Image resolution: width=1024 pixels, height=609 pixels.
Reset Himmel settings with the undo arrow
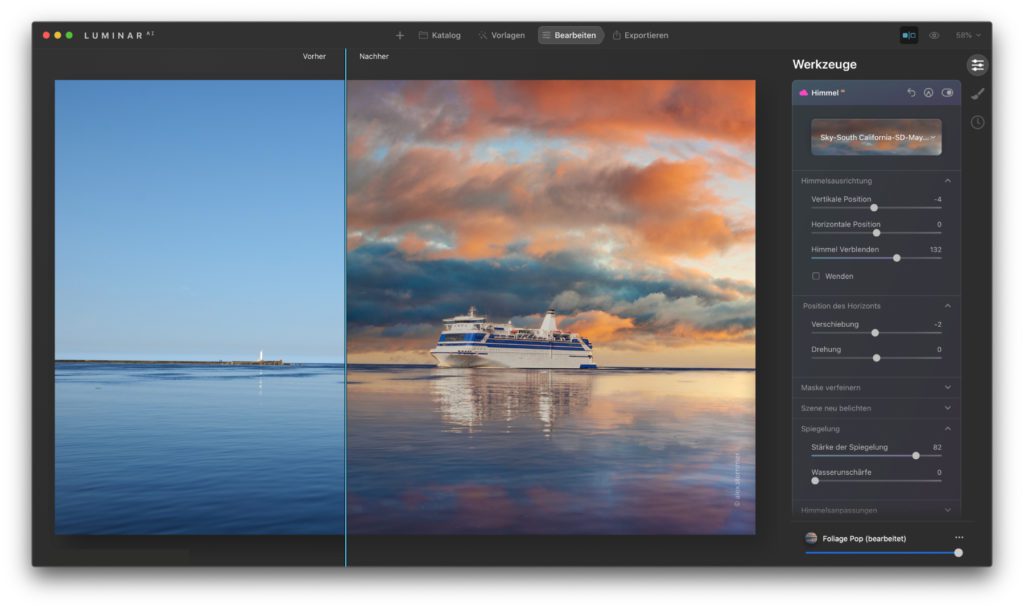click(911, 92)
